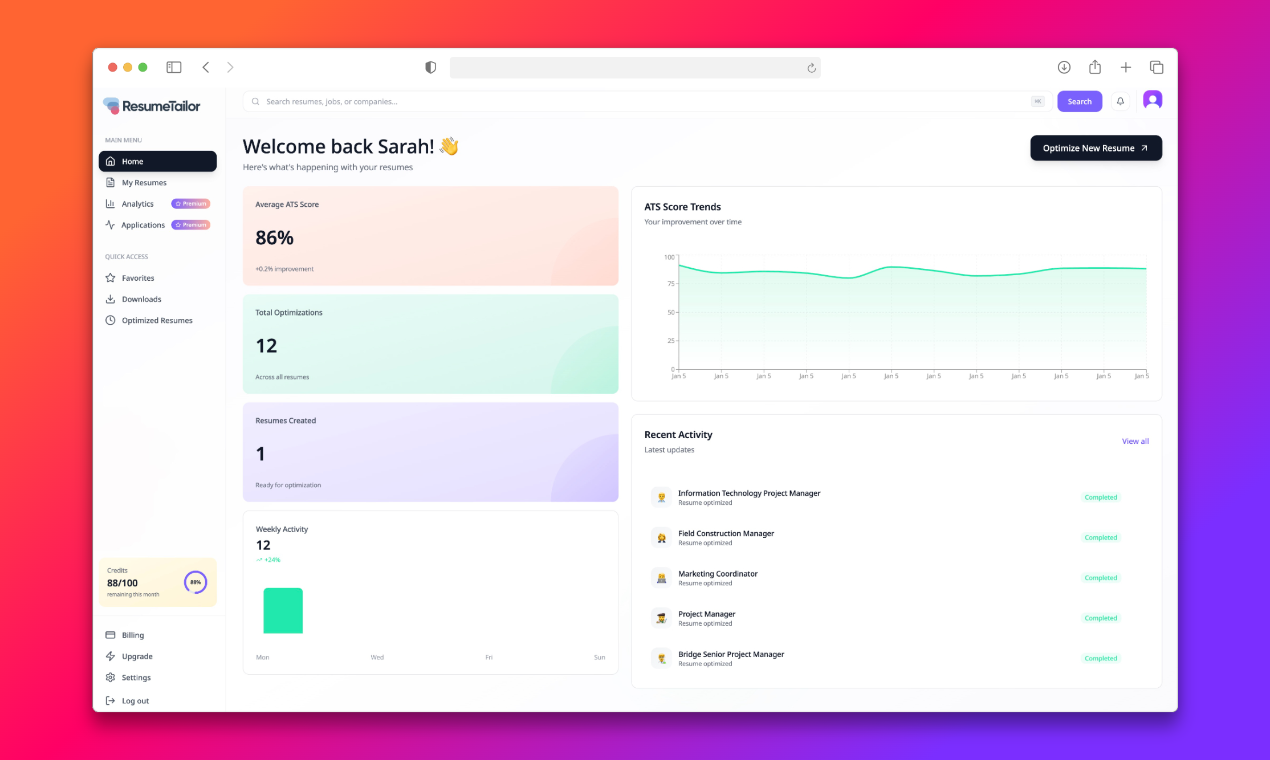Viewport: 1270px width, 760px height.
Task: Open the Home sidebar item
Action: [157, 161]
